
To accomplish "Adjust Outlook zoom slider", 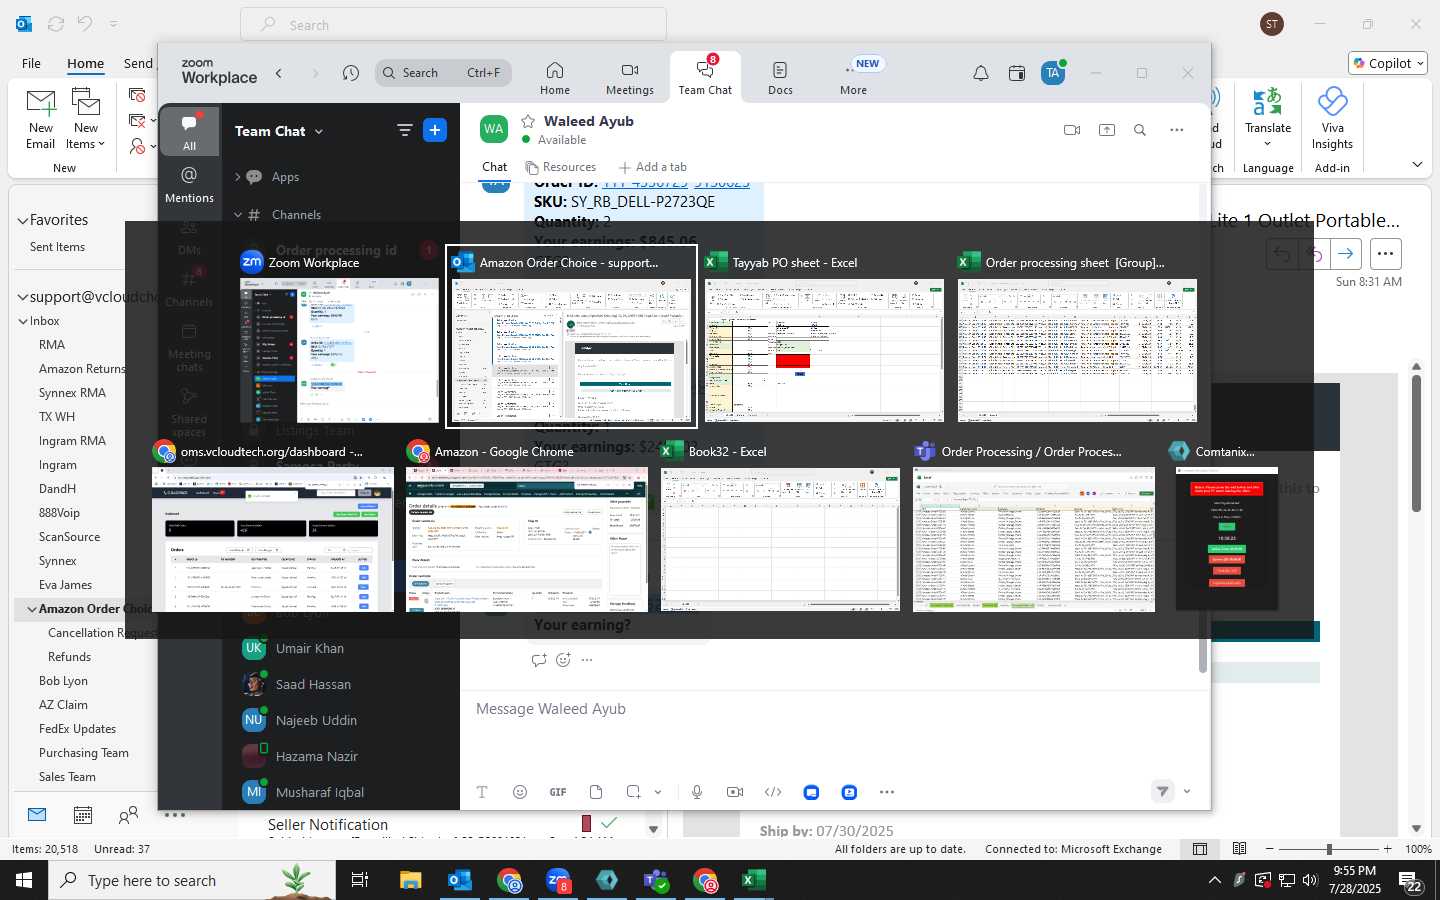I will click(1329, 849).
